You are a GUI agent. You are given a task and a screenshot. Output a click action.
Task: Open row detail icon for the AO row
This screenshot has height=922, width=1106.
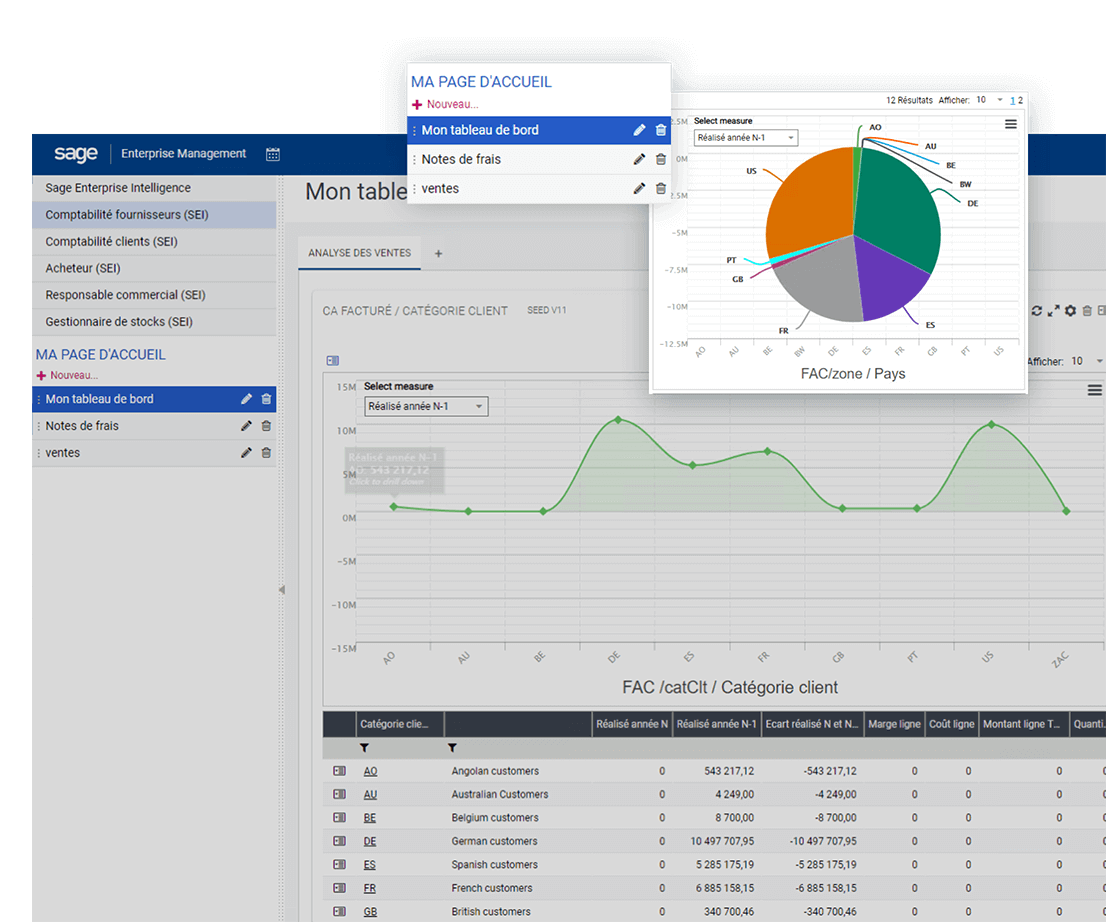pos(339,771)
